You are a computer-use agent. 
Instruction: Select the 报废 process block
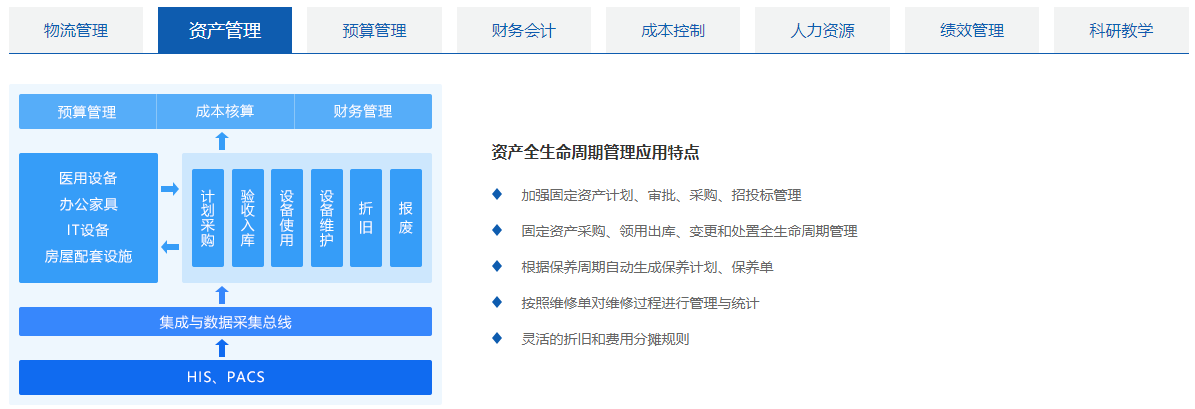pos(405,218)
